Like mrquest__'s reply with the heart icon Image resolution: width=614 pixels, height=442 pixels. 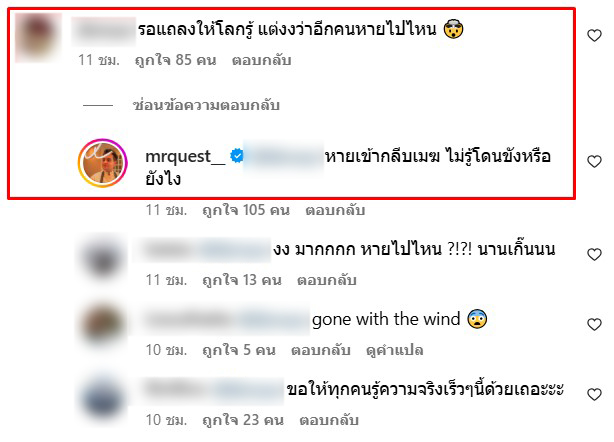[x=594, y=161]
